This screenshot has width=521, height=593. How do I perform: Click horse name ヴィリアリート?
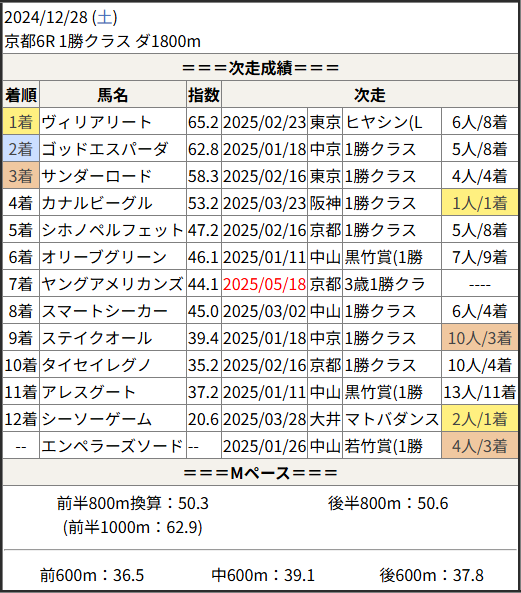click(96, 122)
